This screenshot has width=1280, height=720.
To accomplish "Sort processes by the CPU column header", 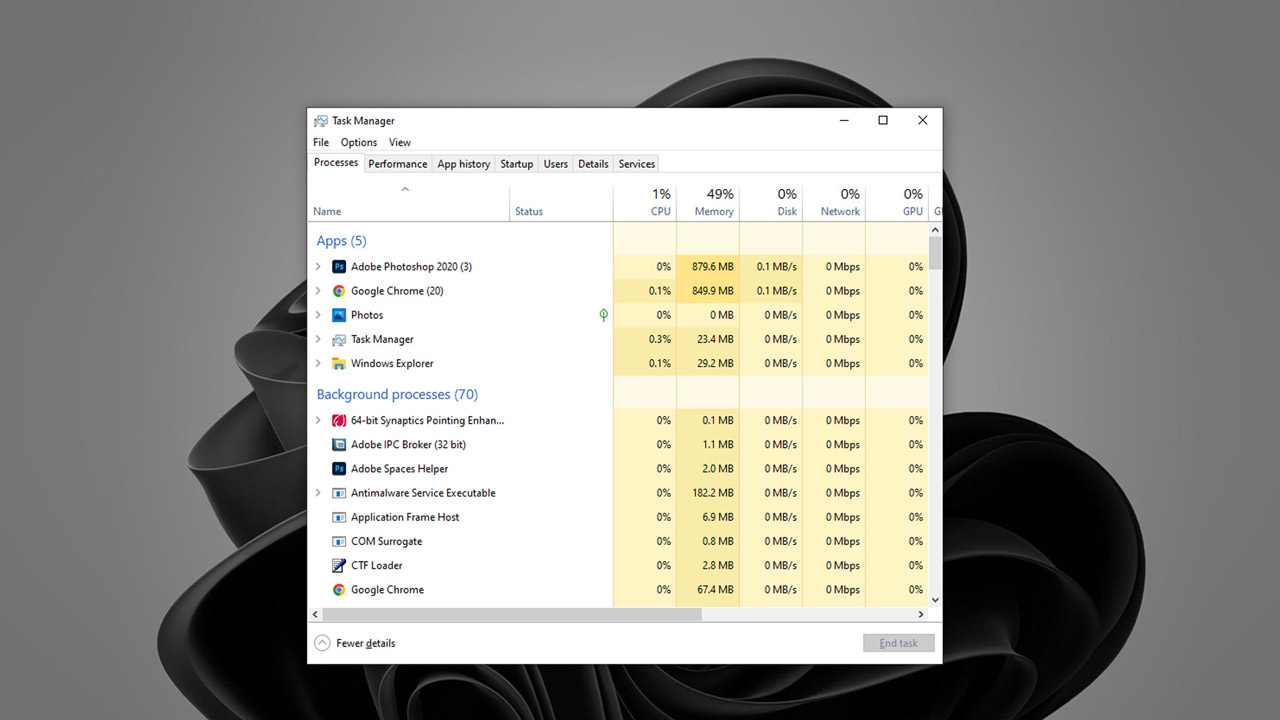I will (x=645, y=203).
